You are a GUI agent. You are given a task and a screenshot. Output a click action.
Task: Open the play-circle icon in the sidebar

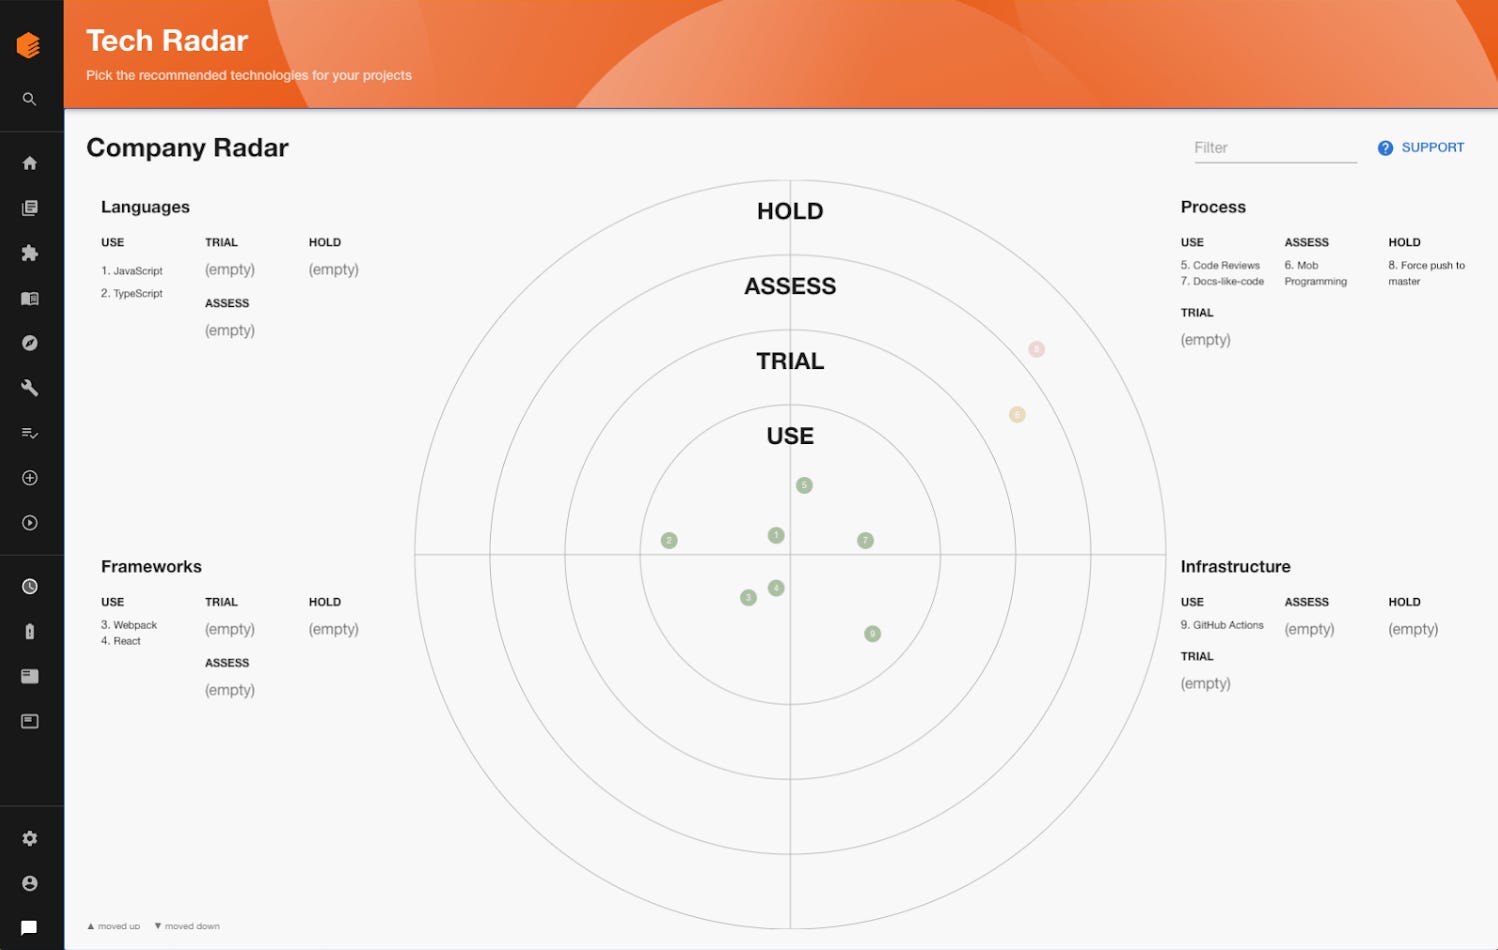point(29,522)
